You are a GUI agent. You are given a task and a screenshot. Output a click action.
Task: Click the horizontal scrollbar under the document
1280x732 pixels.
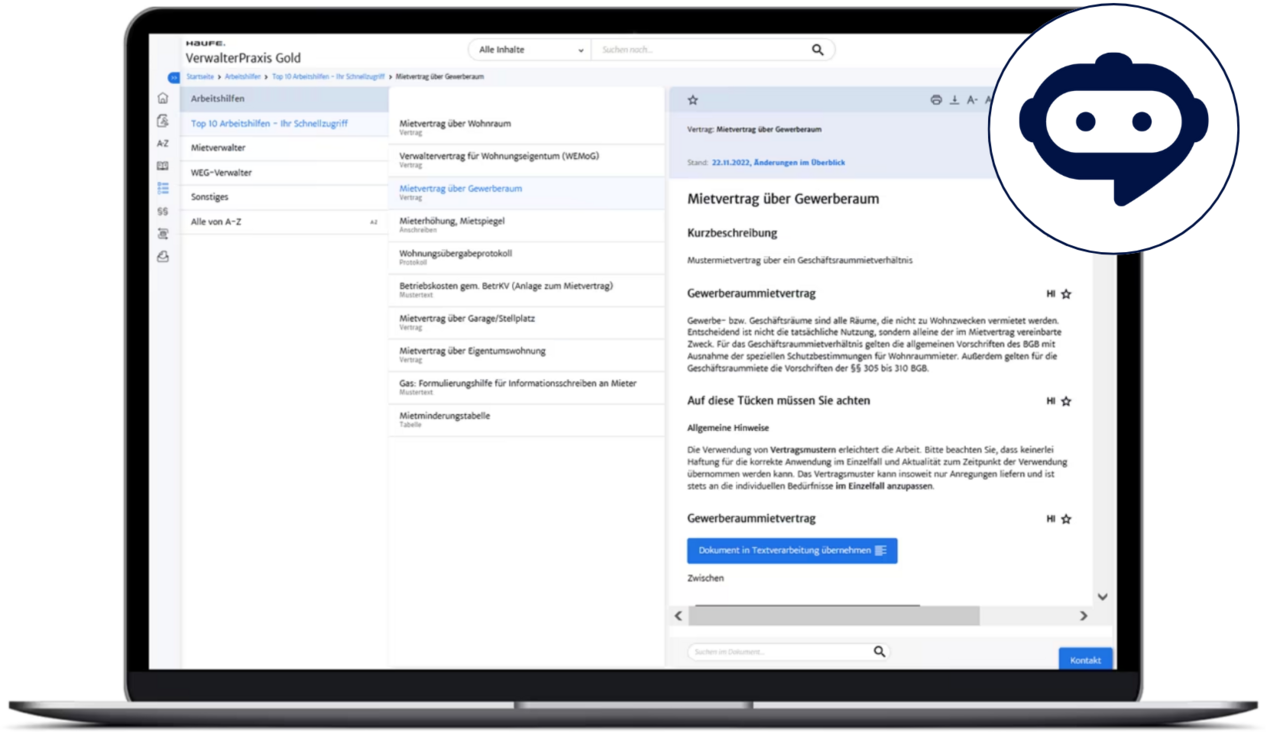(x=835, y=616)
